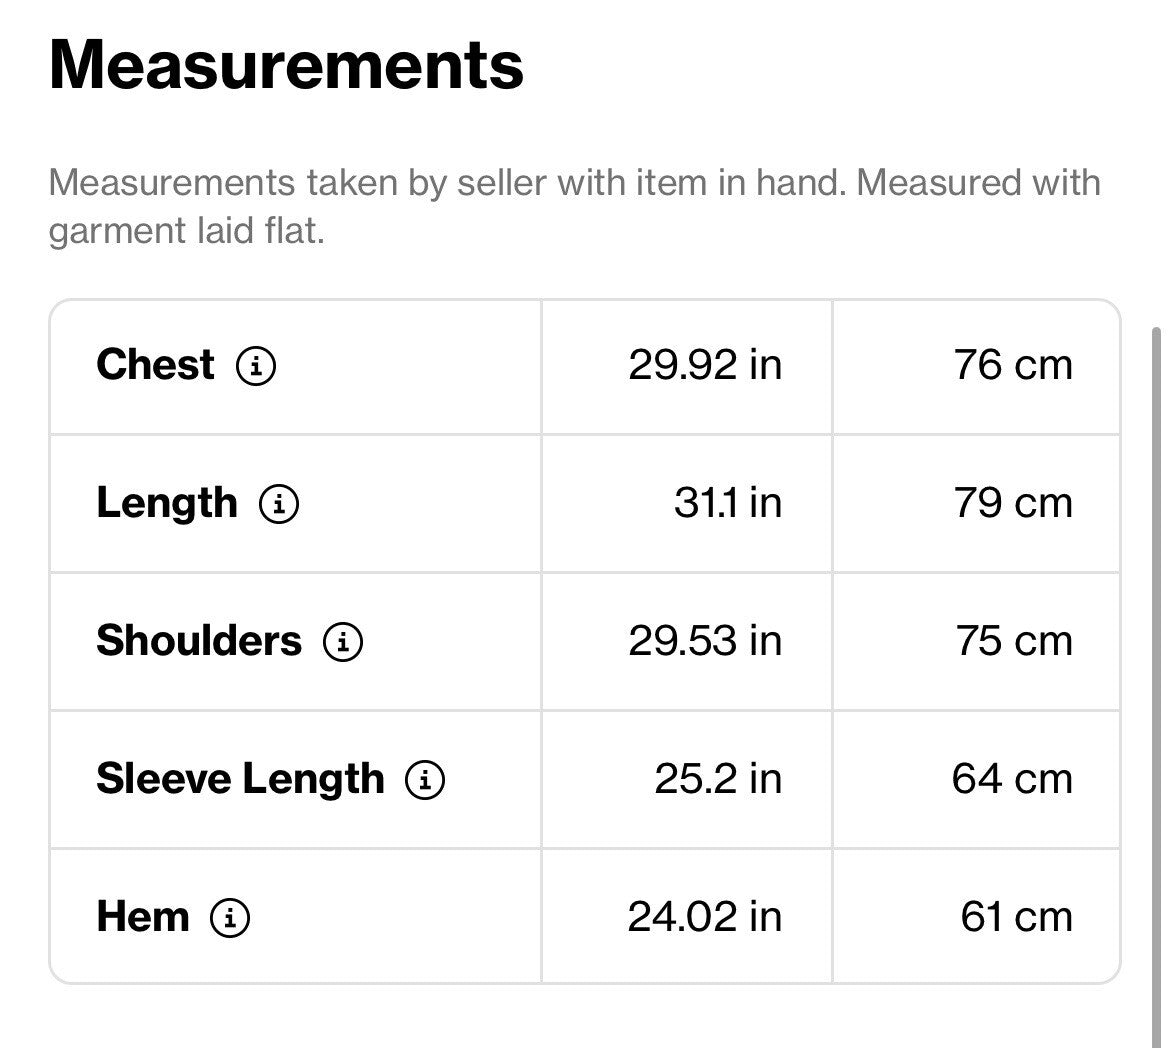Viewport: 1170px width, 1048px height.
Task: Click the 64 cm sleeve value
Action: pyautogui.click(x=1013, y=779)
